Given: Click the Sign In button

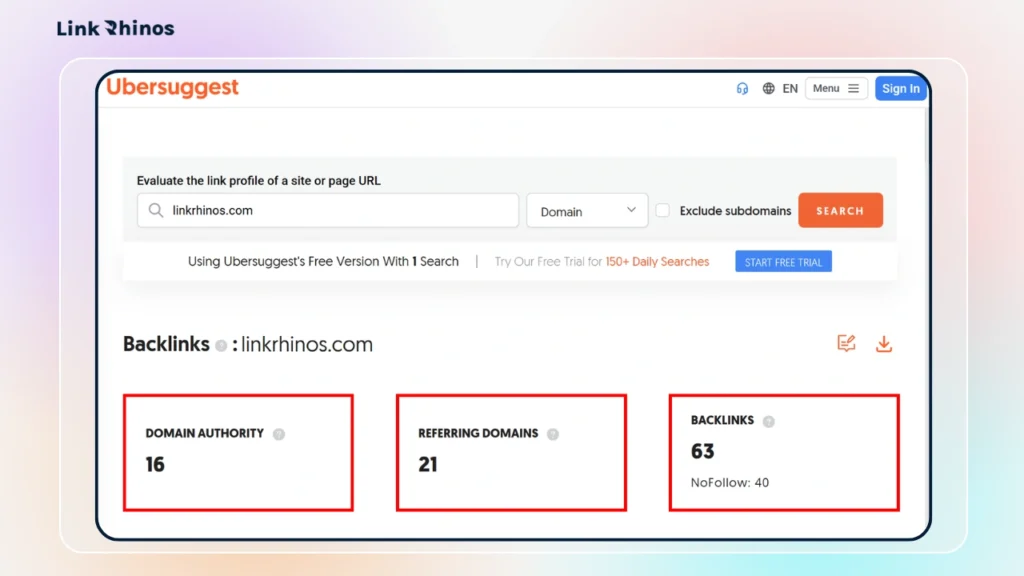Looking at the screenshot, I should click(901, 88).
